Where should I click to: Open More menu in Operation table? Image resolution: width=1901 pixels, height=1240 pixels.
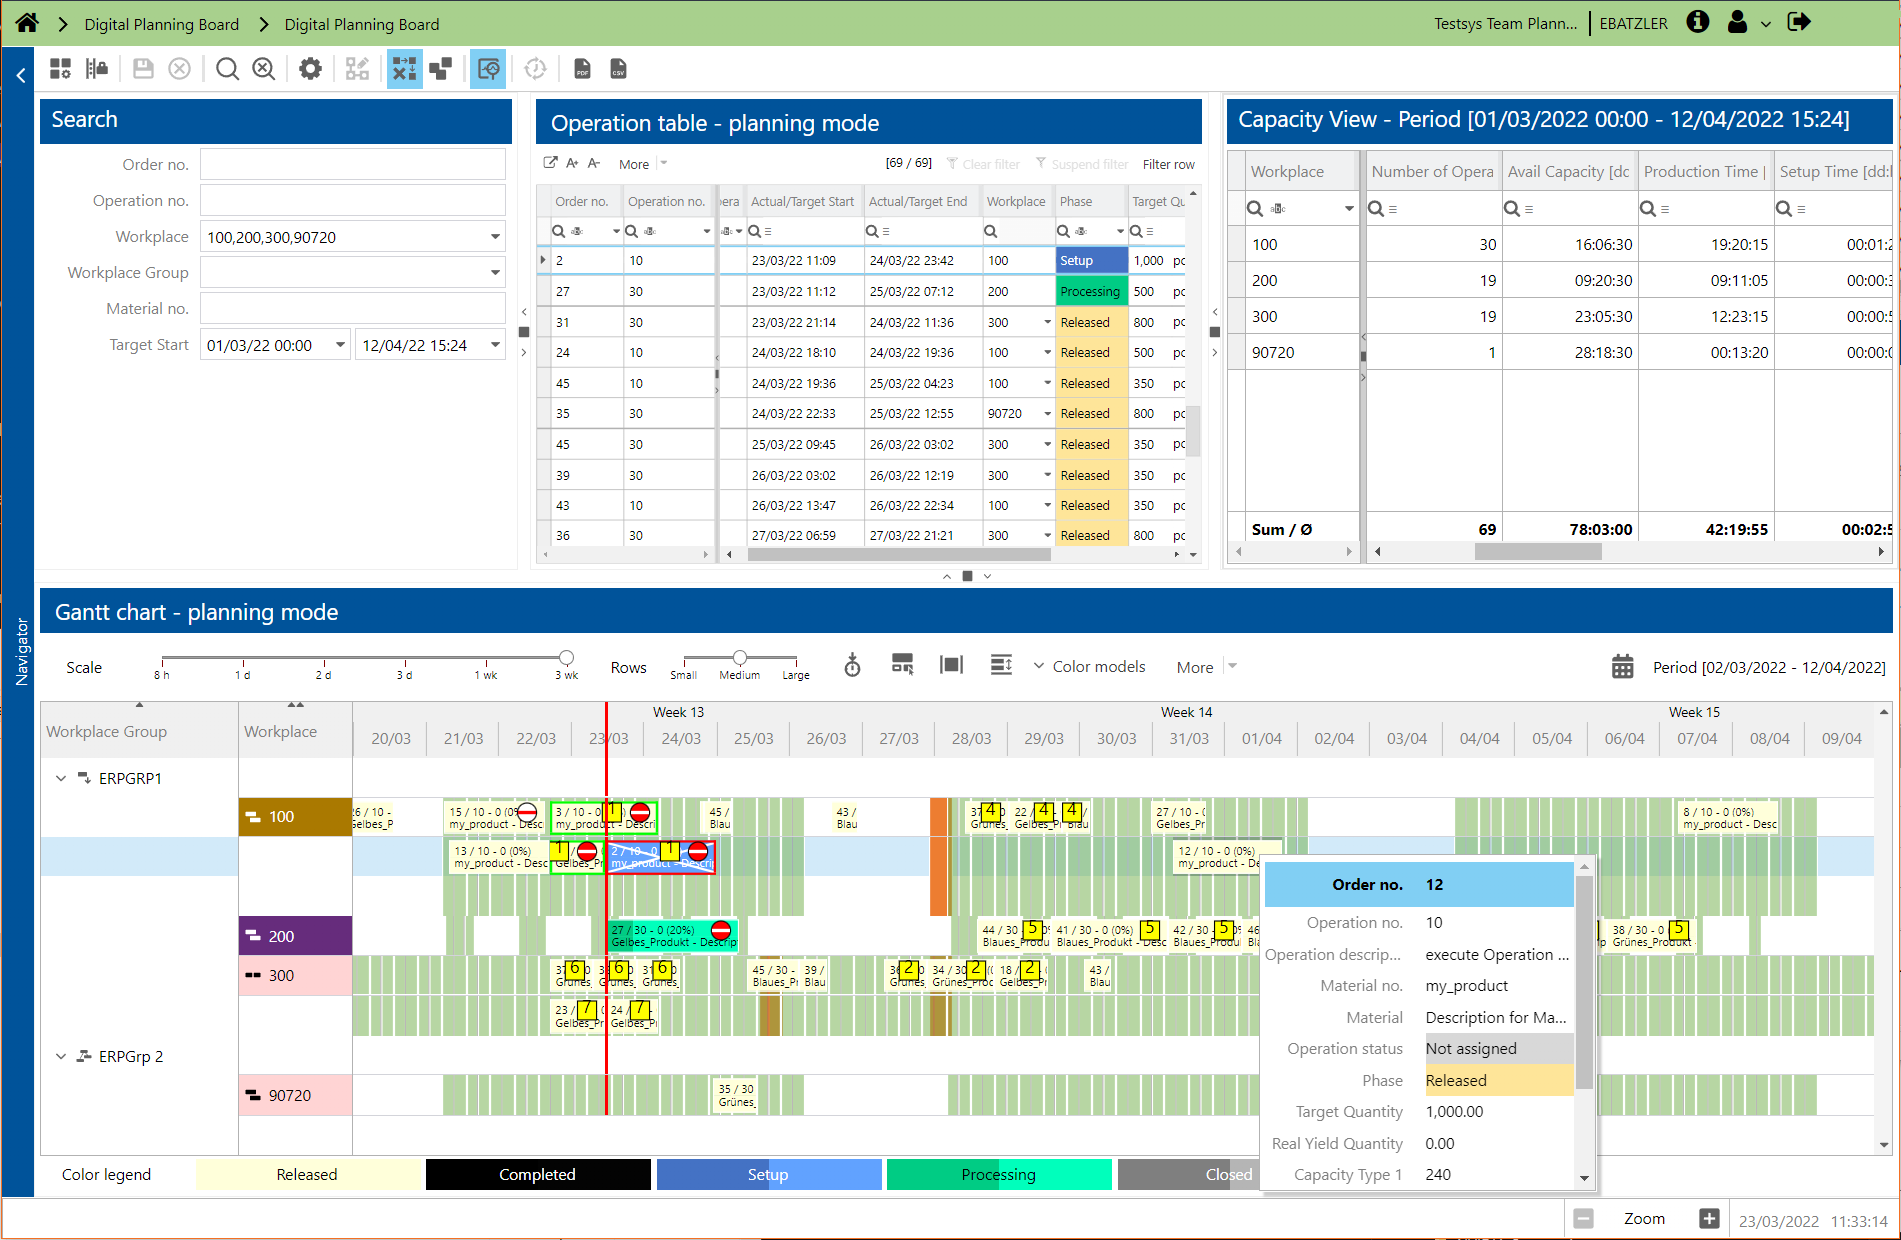pyautogui.click(x=642, y=164)
